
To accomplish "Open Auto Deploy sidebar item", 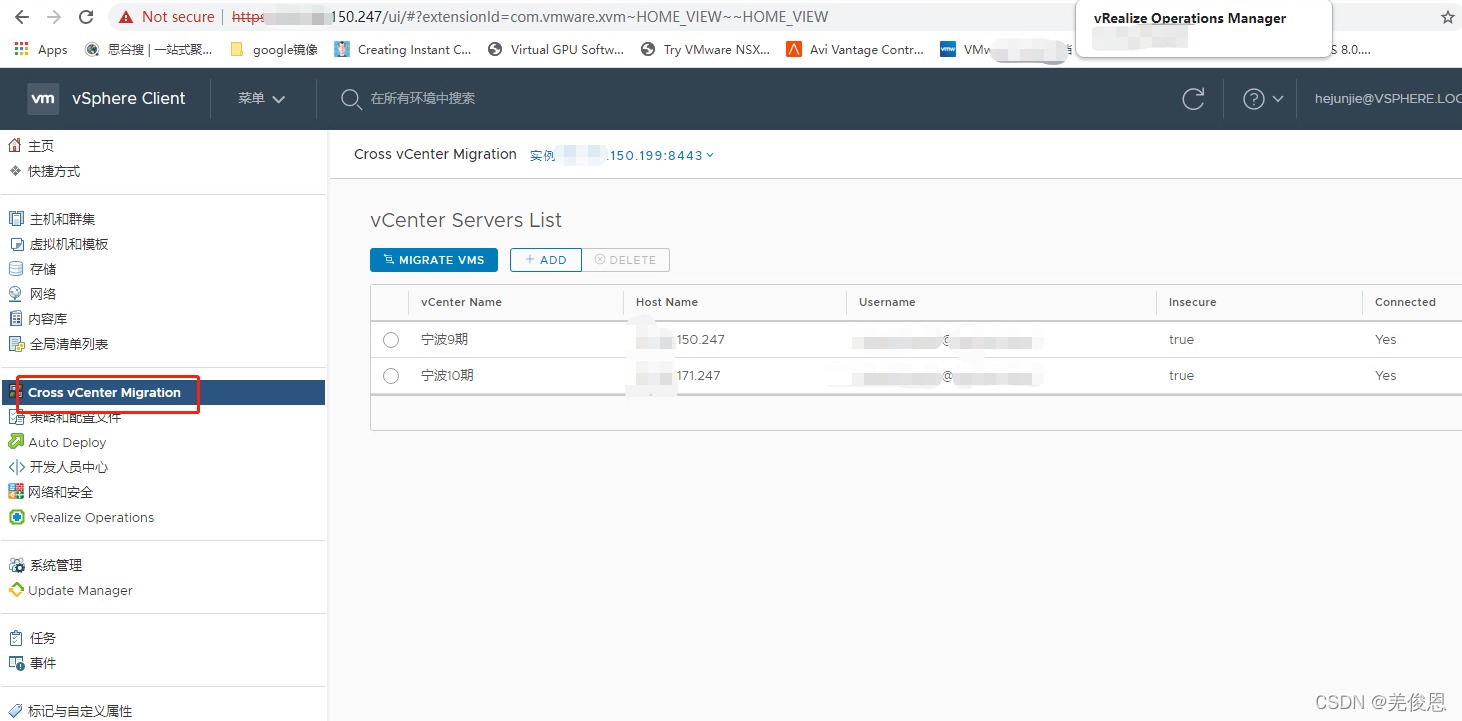I will point(67,442).
